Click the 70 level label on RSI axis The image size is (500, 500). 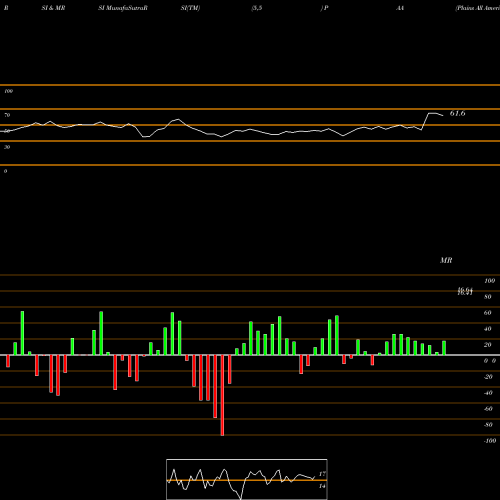coord(7,115)
